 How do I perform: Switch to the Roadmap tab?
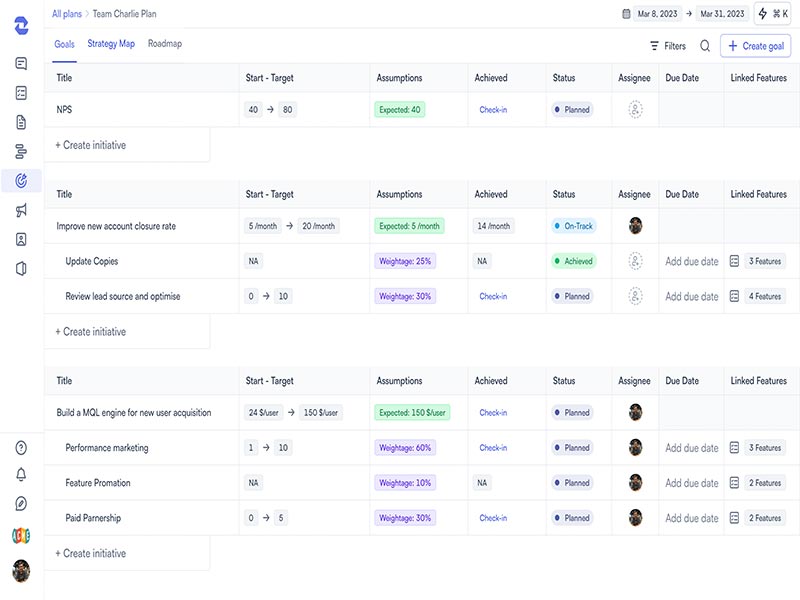pos(165,44)
